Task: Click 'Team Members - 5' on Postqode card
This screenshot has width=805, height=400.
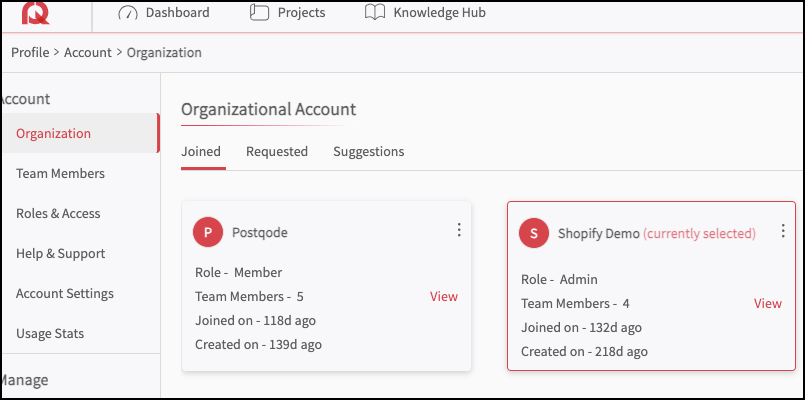Action: [x=250, y=296]
